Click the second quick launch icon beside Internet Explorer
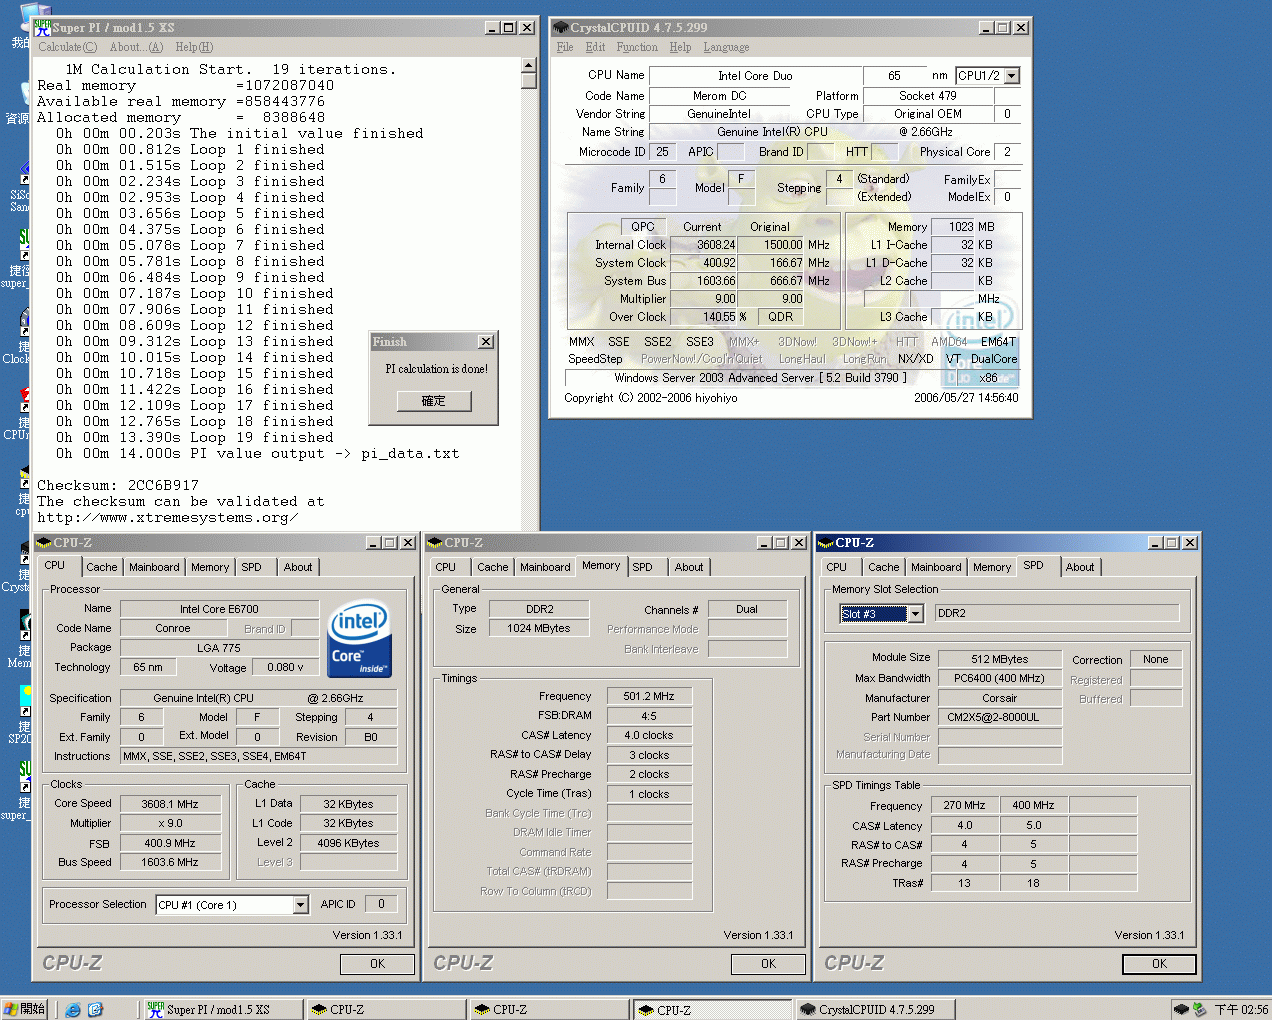The width and height of the screenshot is (1272, 1020). coord(95,1009)
